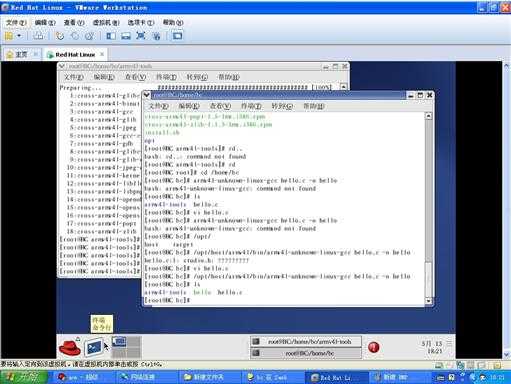
Task: Click the VMware view scrollbar down arrow
Action: pos(506,355)
